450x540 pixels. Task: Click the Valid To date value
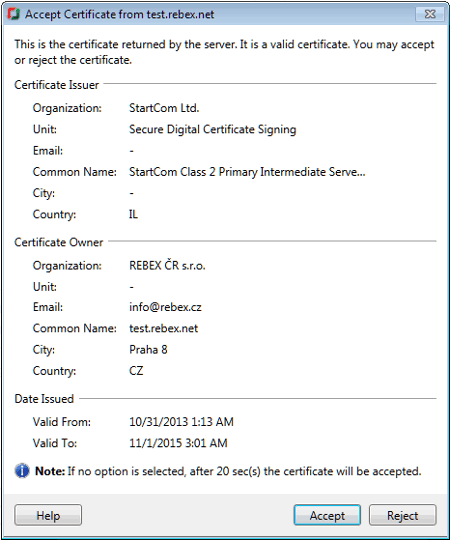coord(178,443)
